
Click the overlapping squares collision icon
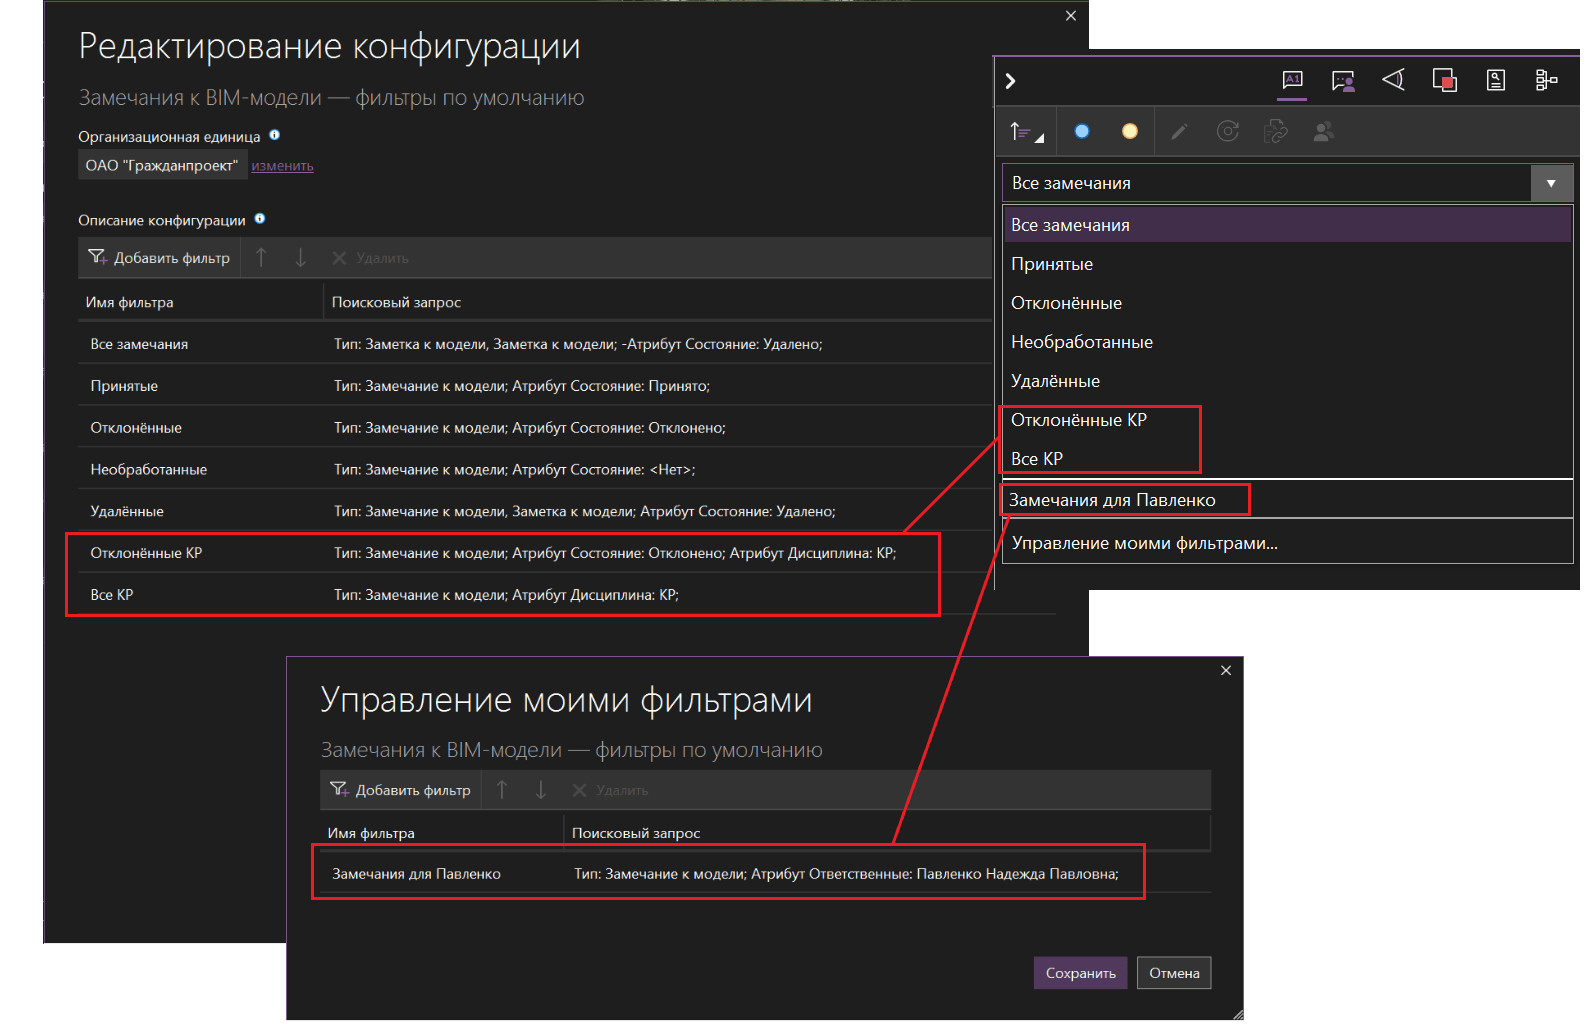1444,80
